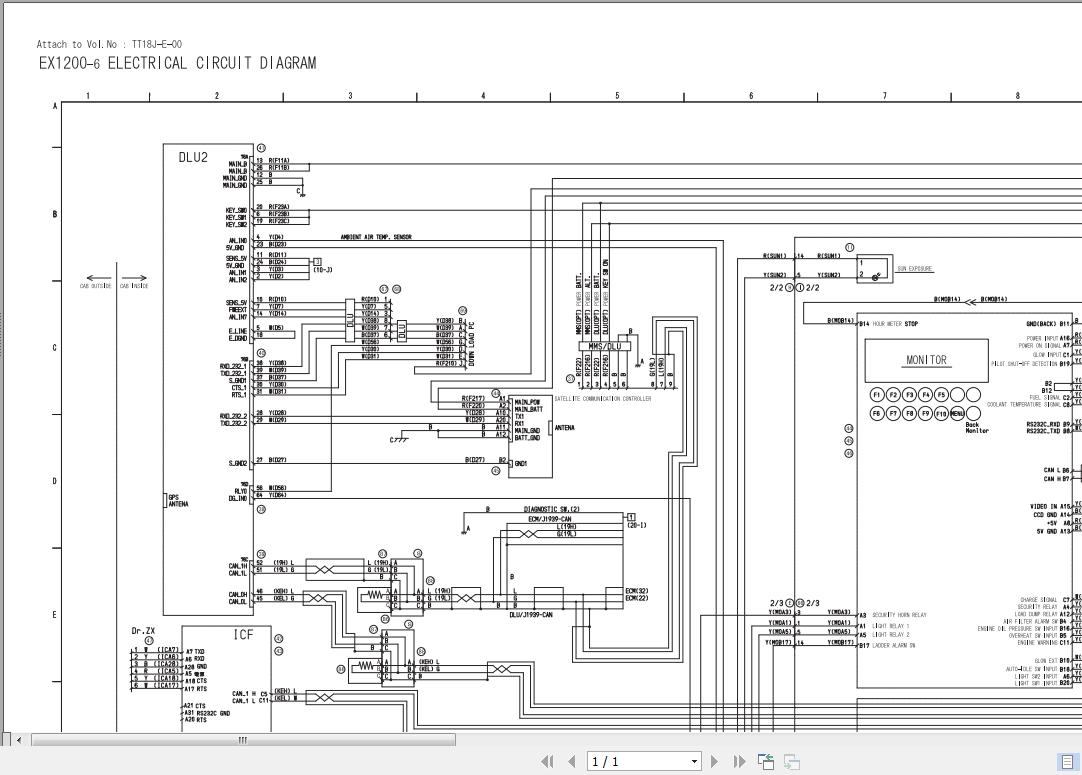Click the 'Dr.ZX' connector label
Viewport: 1082px width, 775px height.
[143, 631]
